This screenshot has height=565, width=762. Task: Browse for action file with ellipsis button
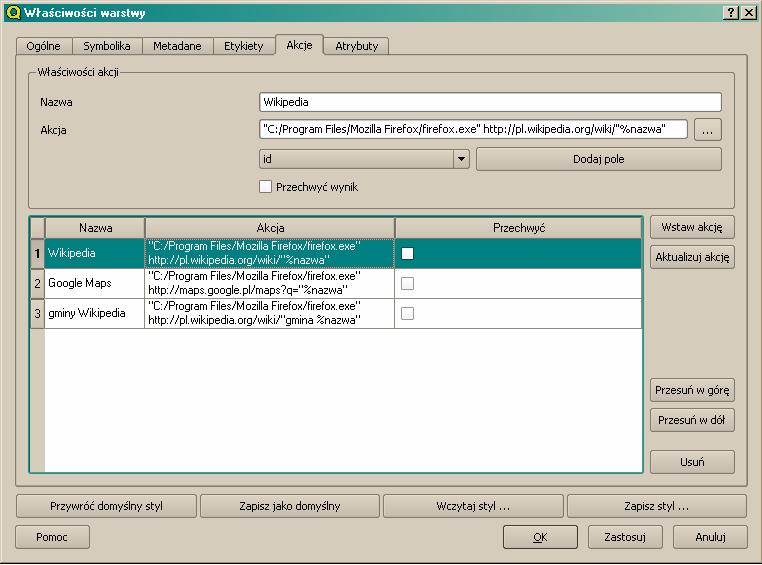[708, 130]
